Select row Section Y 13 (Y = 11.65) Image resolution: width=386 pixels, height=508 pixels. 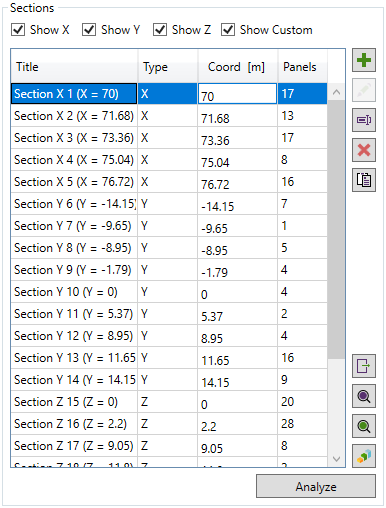coord(169,358)
